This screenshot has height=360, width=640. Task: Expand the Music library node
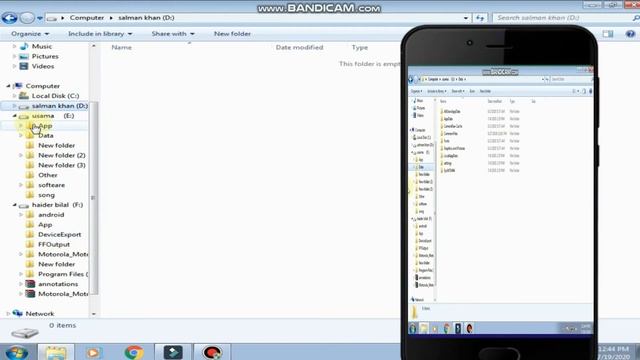(14, 47)
